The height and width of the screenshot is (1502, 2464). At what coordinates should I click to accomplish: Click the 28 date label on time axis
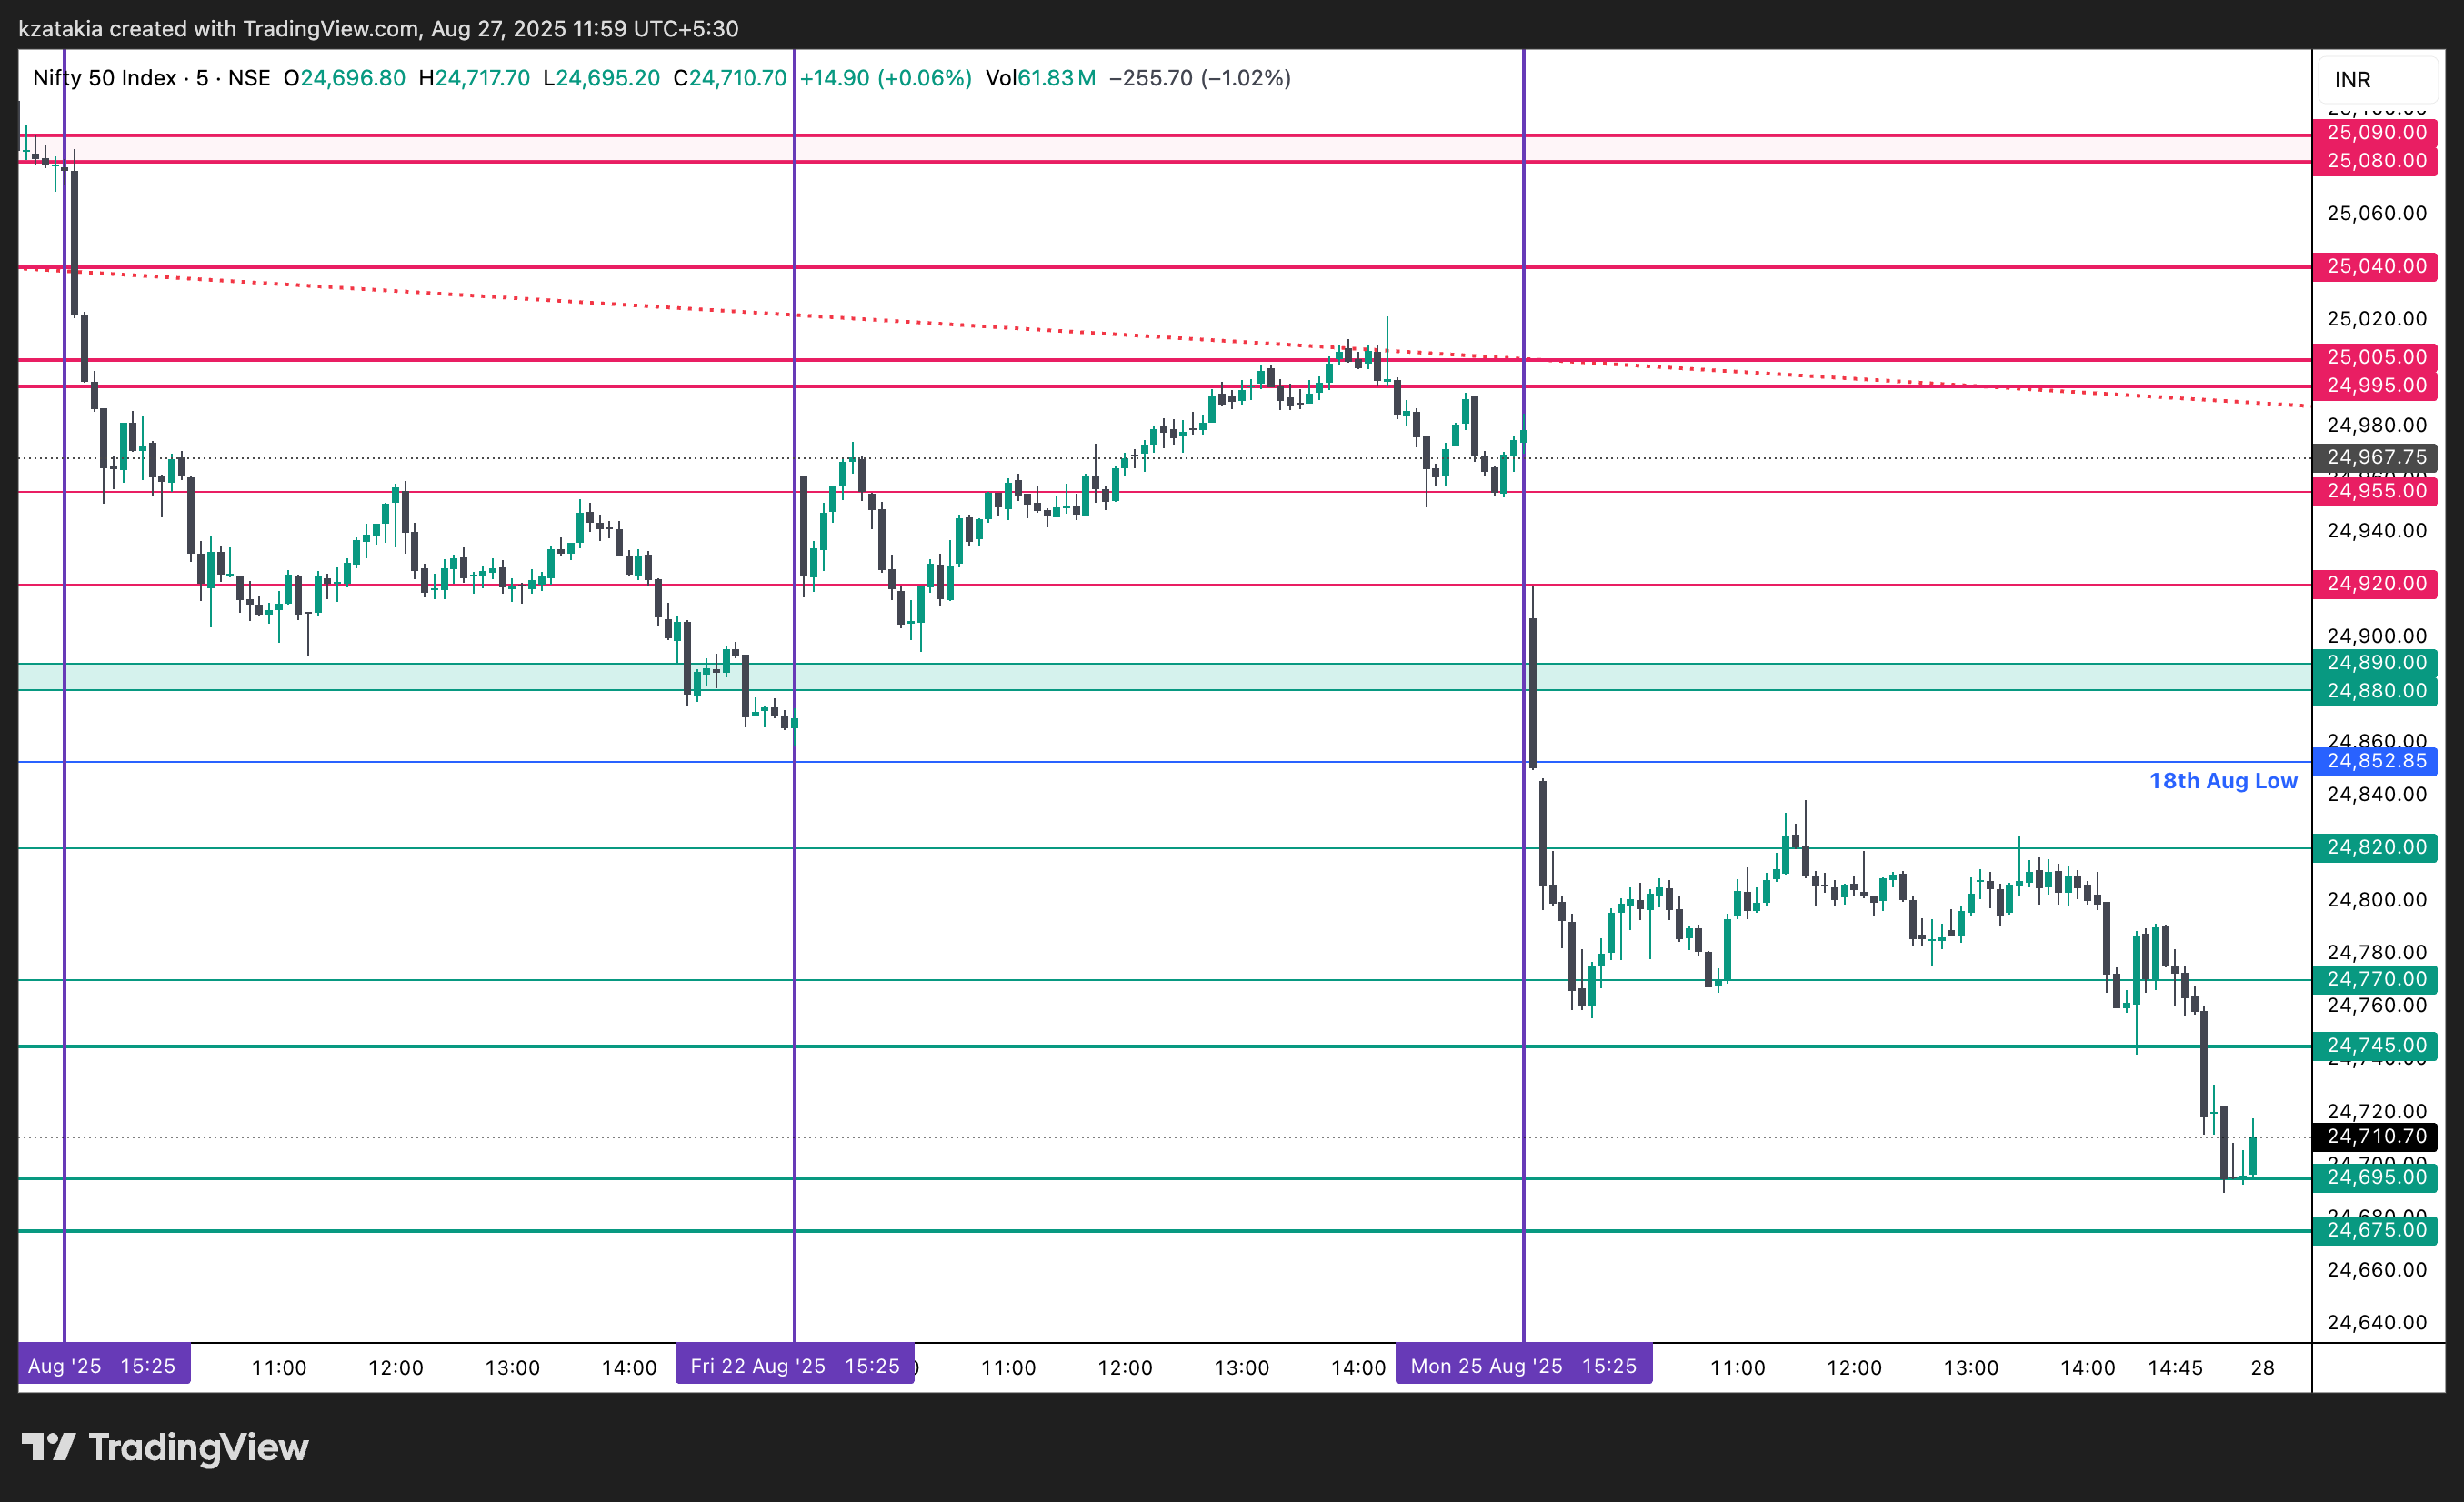click(x=2263, y=1368)
